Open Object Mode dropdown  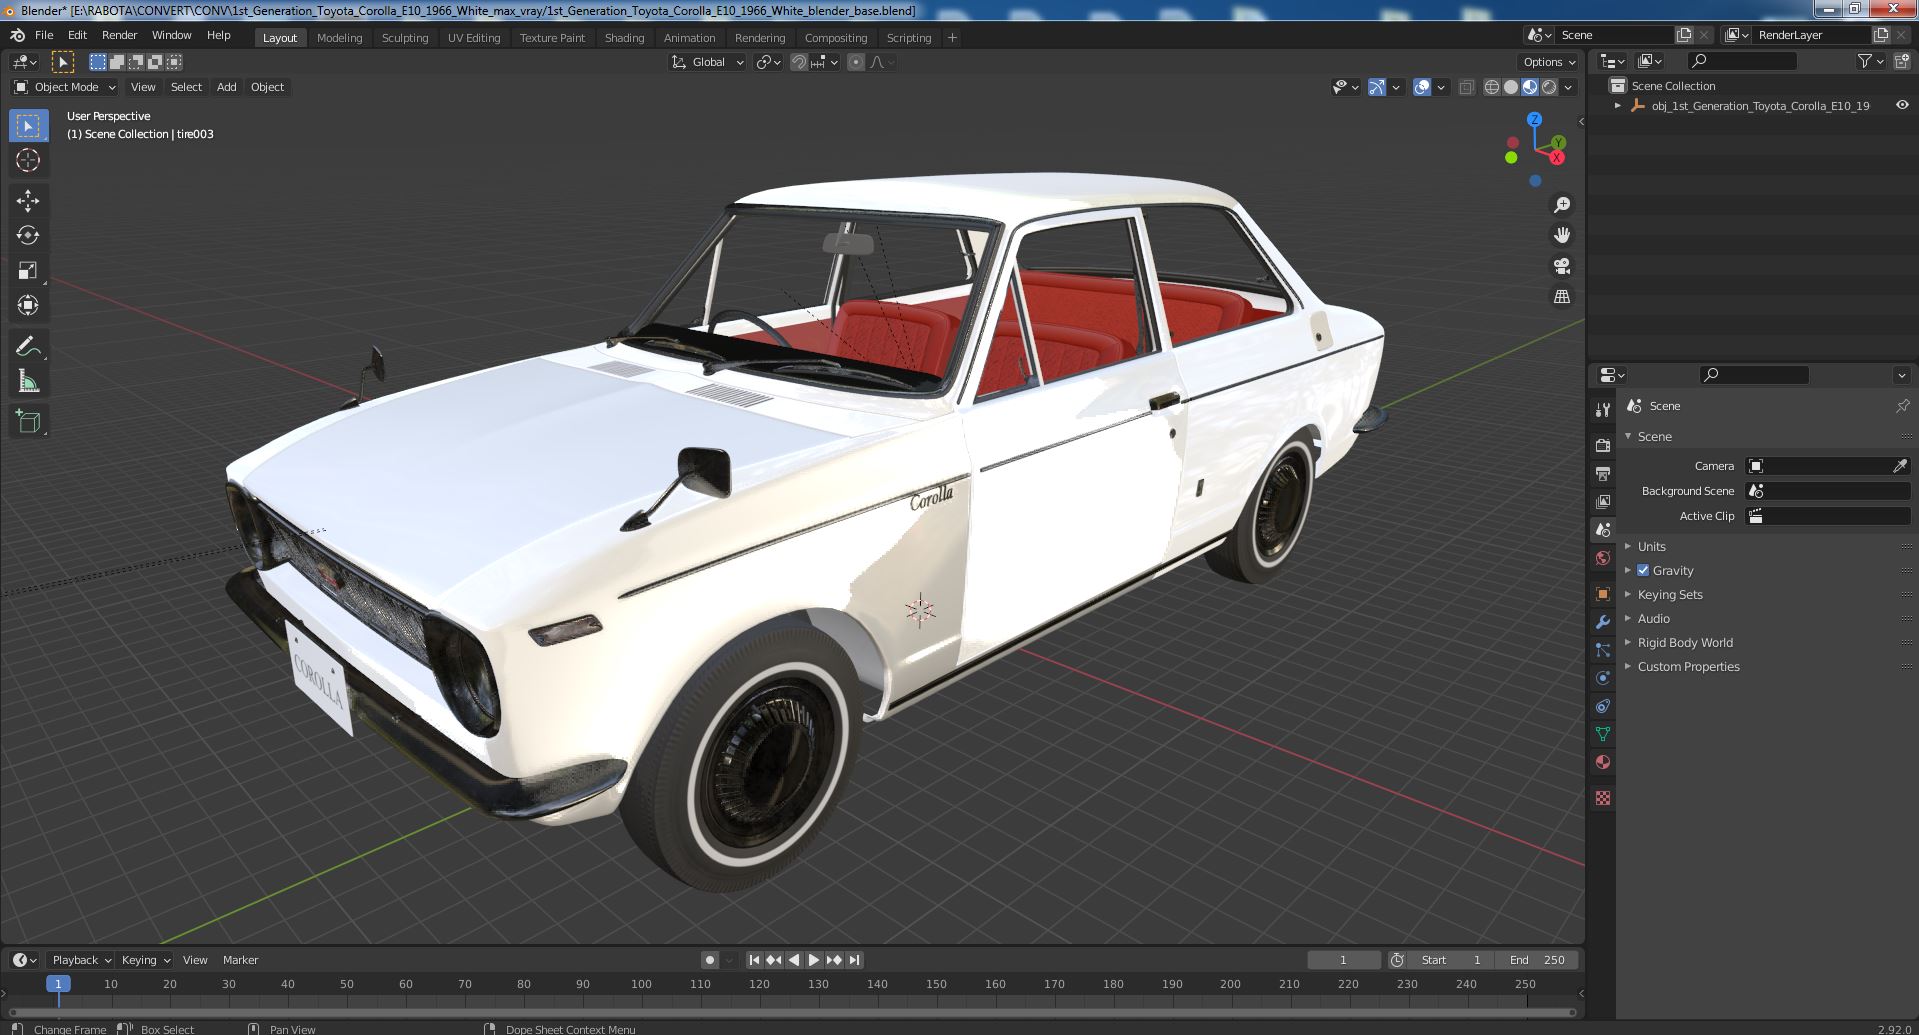click(x=65, y=87)
